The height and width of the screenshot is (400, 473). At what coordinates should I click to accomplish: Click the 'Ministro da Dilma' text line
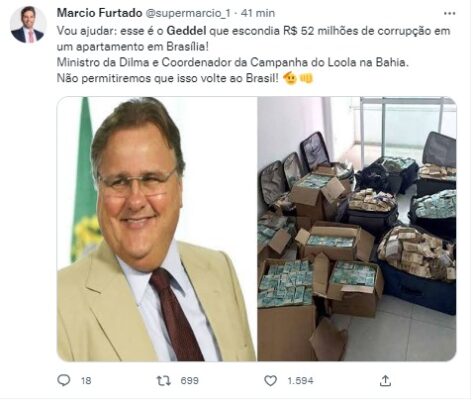(x=232, y=62)
